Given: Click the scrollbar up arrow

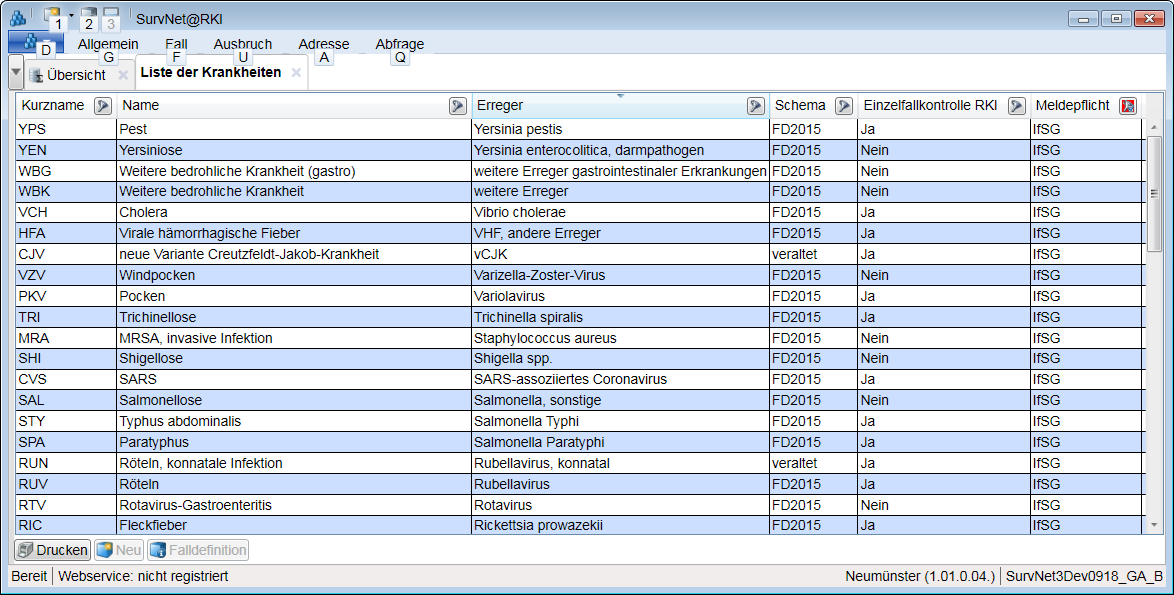Looking at the screenshot, I should 1153,128.
